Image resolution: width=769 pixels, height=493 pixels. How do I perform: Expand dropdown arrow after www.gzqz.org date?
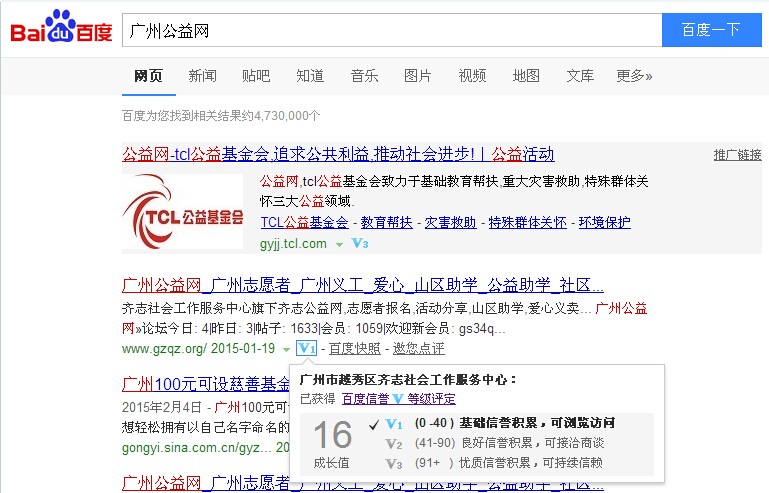click(286, 349)
